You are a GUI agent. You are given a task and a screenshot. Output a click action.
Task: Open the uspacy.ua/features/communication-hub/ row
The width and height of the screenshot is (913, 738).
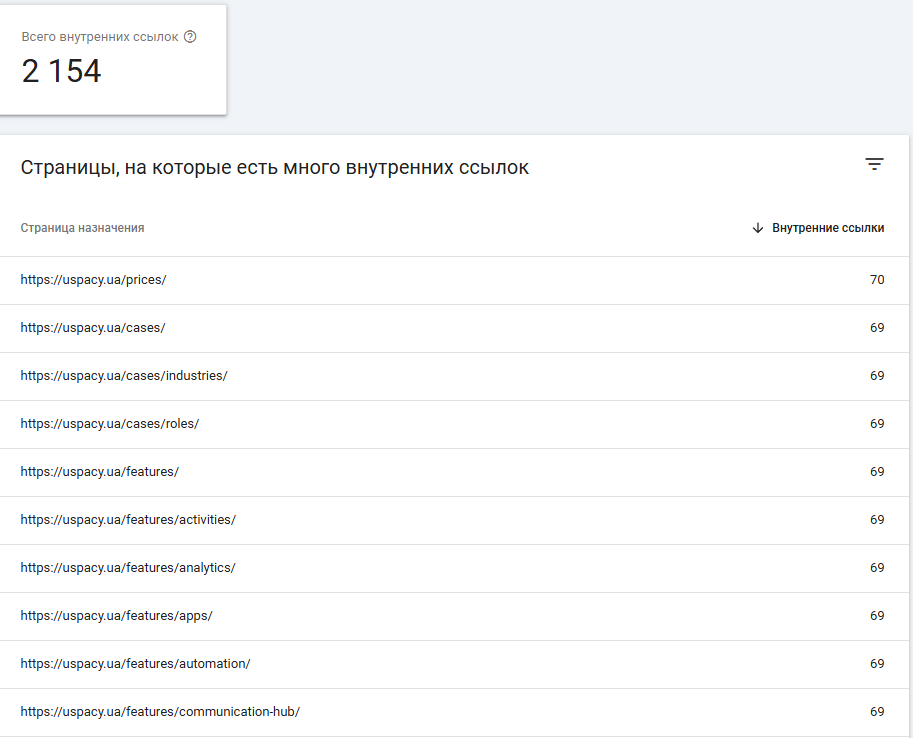(x=454, y=712)
